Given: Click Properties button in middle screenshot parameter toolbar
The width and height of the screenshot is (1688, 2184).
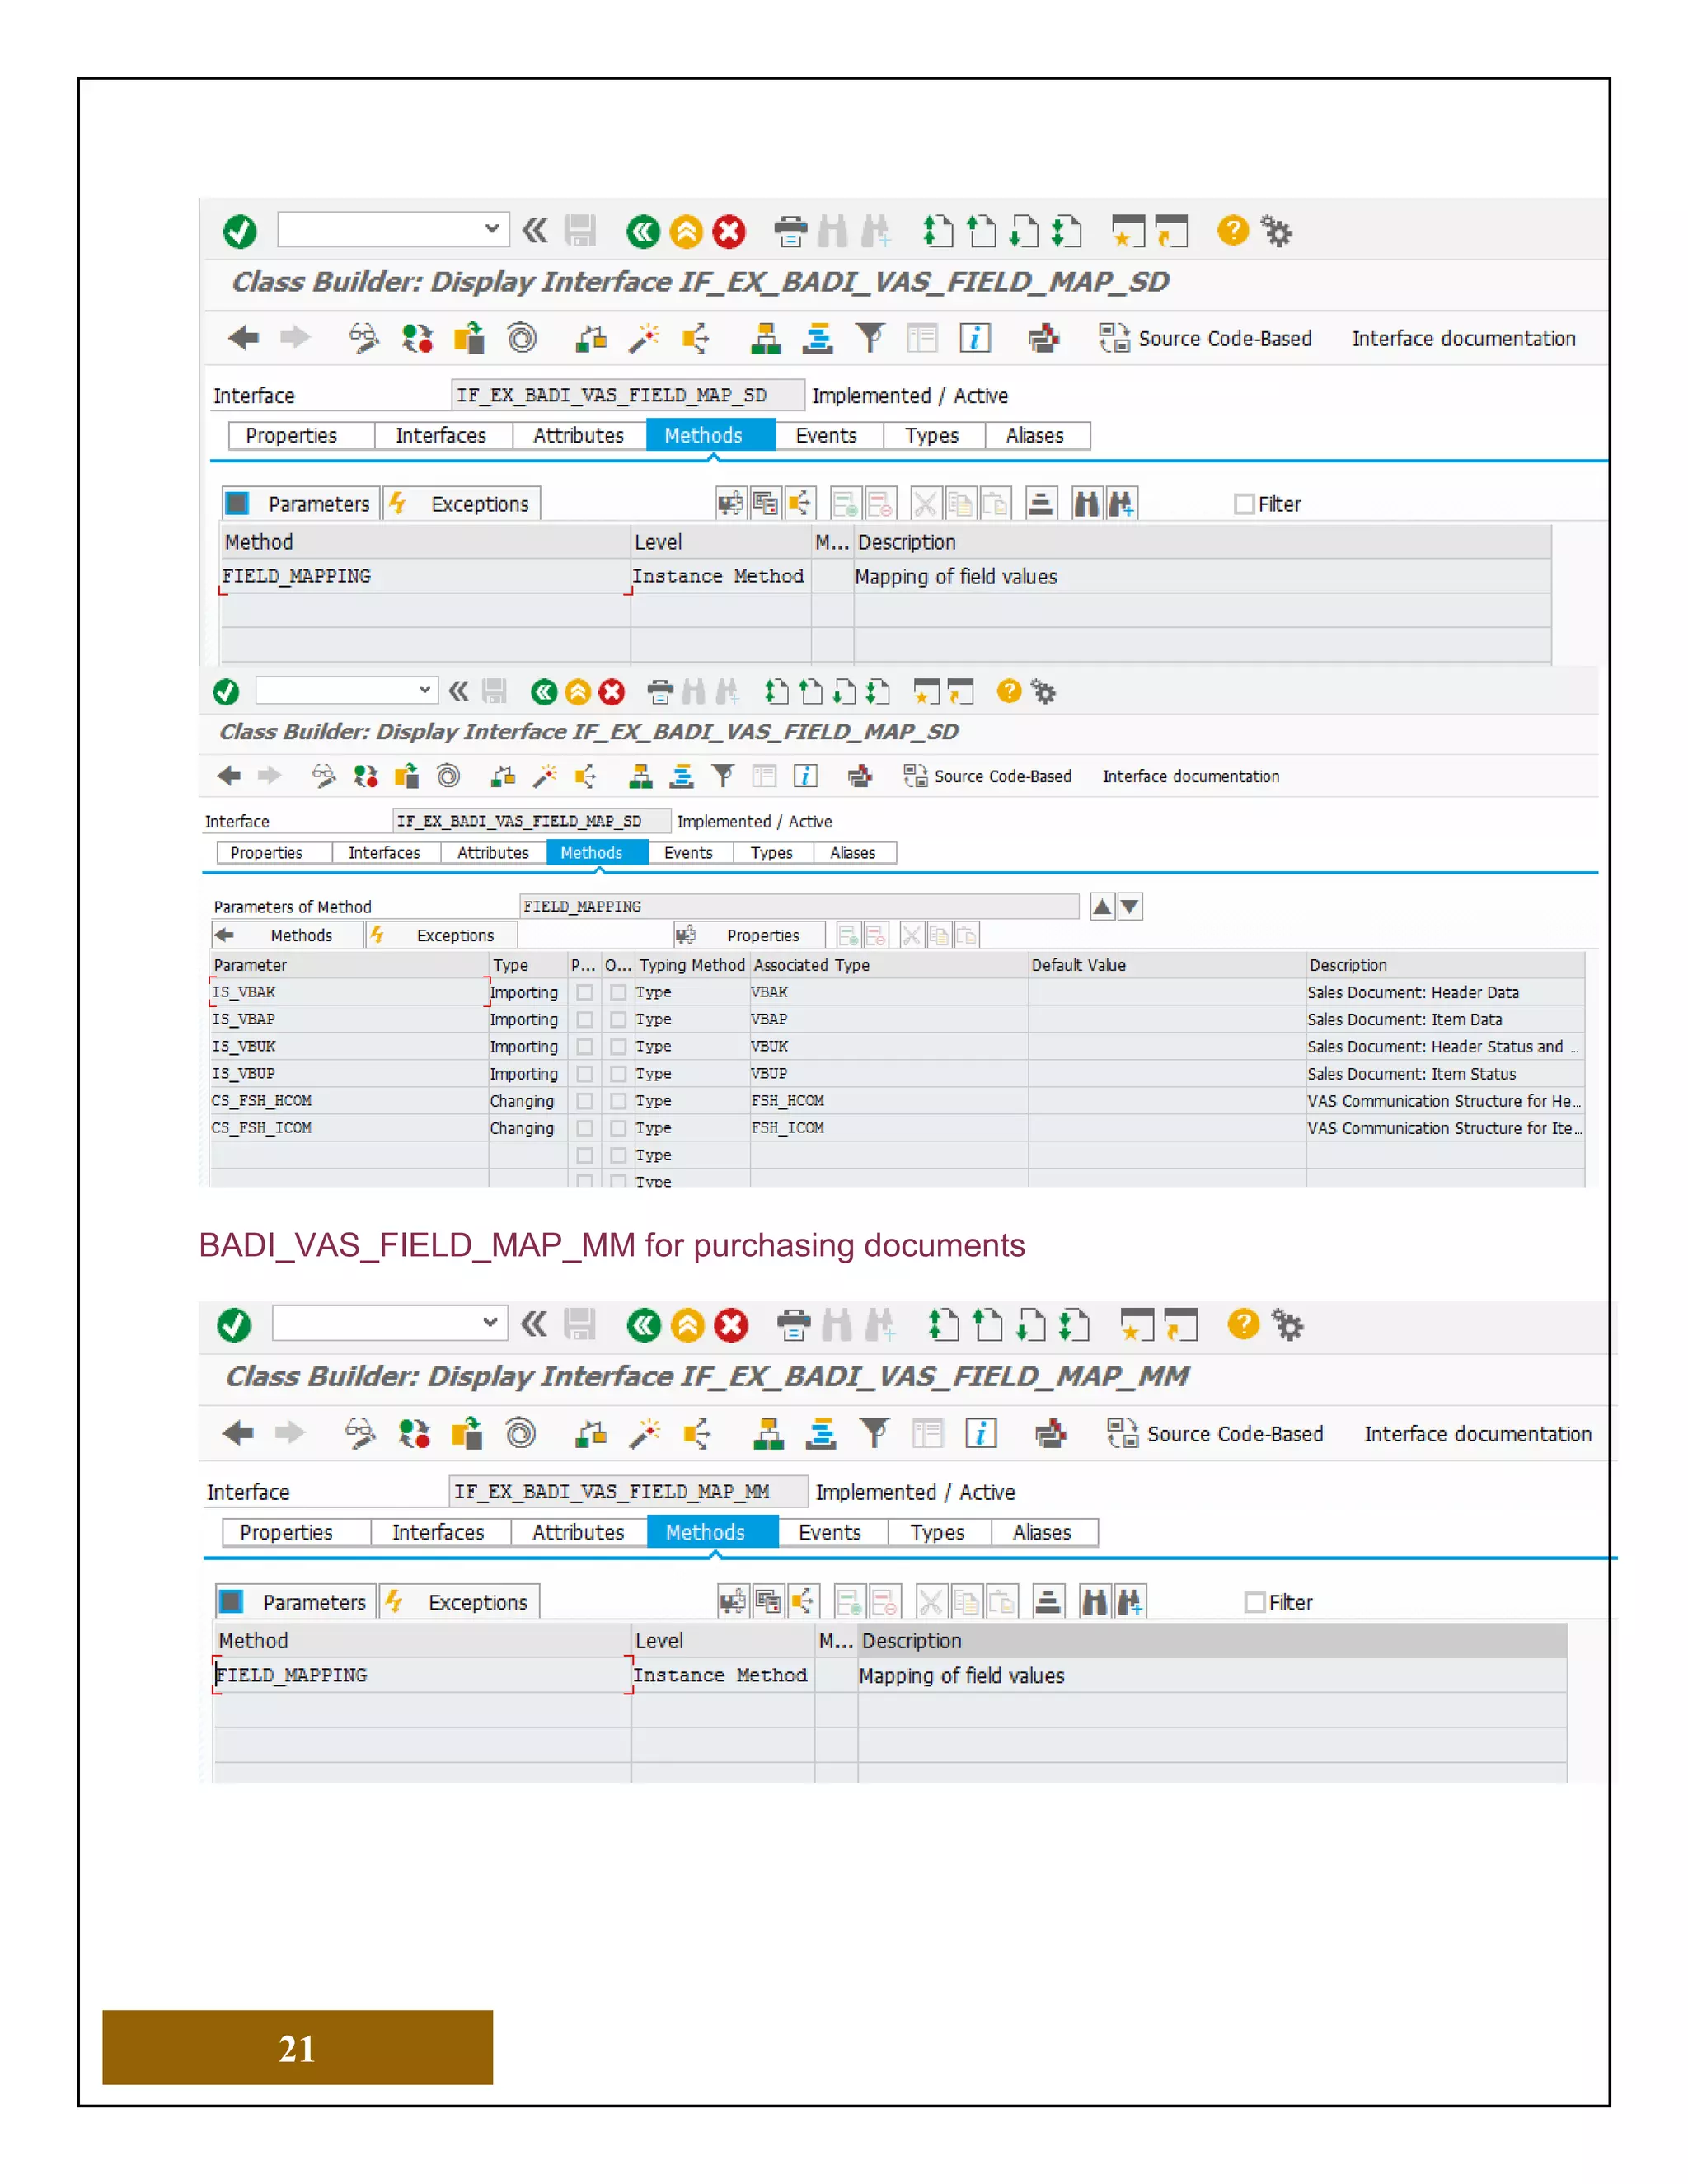Looking at the screenshot, I should pyautogui.click(x=748, y=936).
